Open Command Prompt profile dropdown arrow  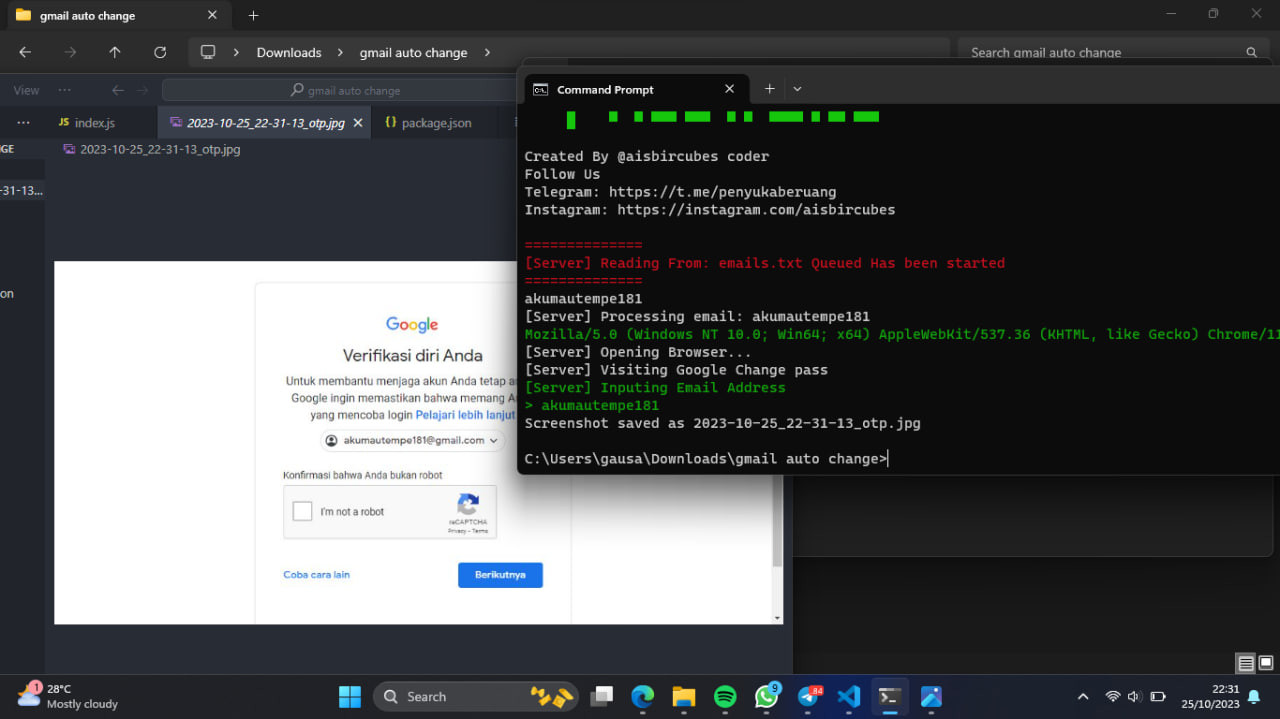797,89
